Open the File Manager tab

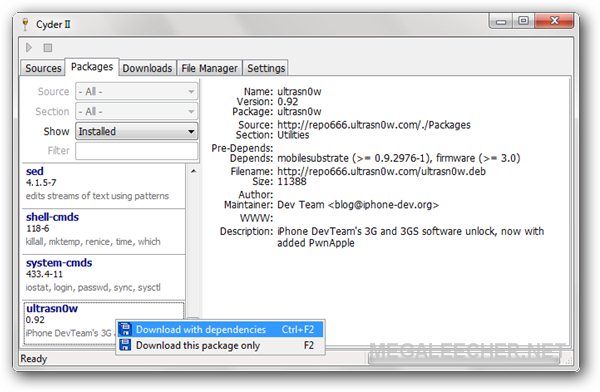click(x=209, y=68)
